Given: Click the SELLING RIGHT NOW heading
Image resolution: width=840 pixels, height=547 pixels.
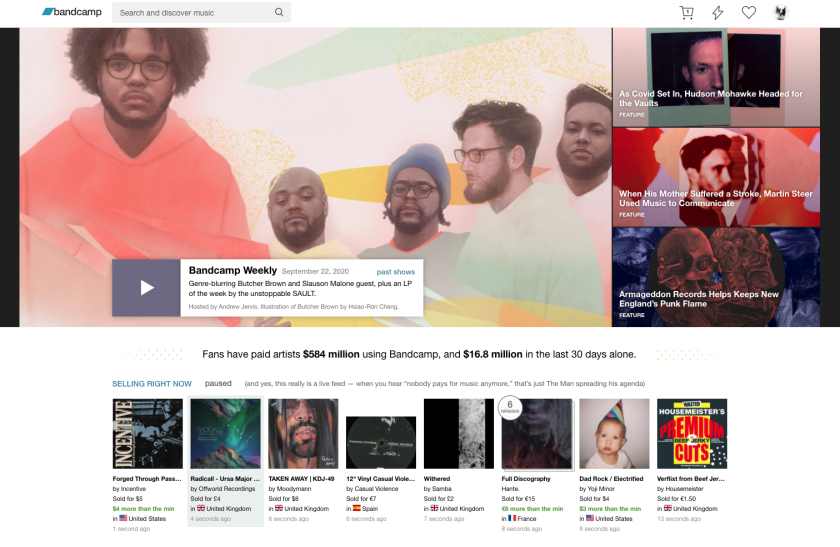Looking at the screenshot, I should pos(152,384).
